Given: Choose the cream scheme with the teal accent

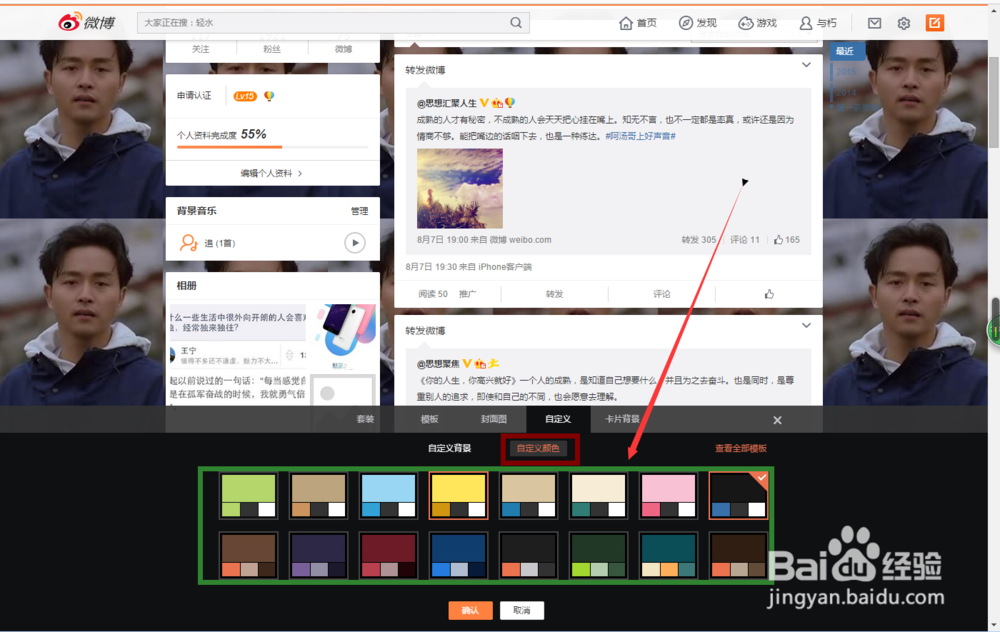Looking at the screenshot, I should (598, 496).
